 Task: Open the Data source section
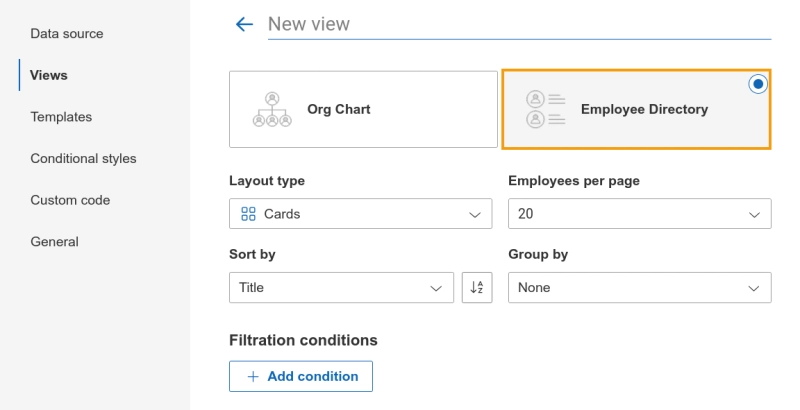(x=67, y=34)
